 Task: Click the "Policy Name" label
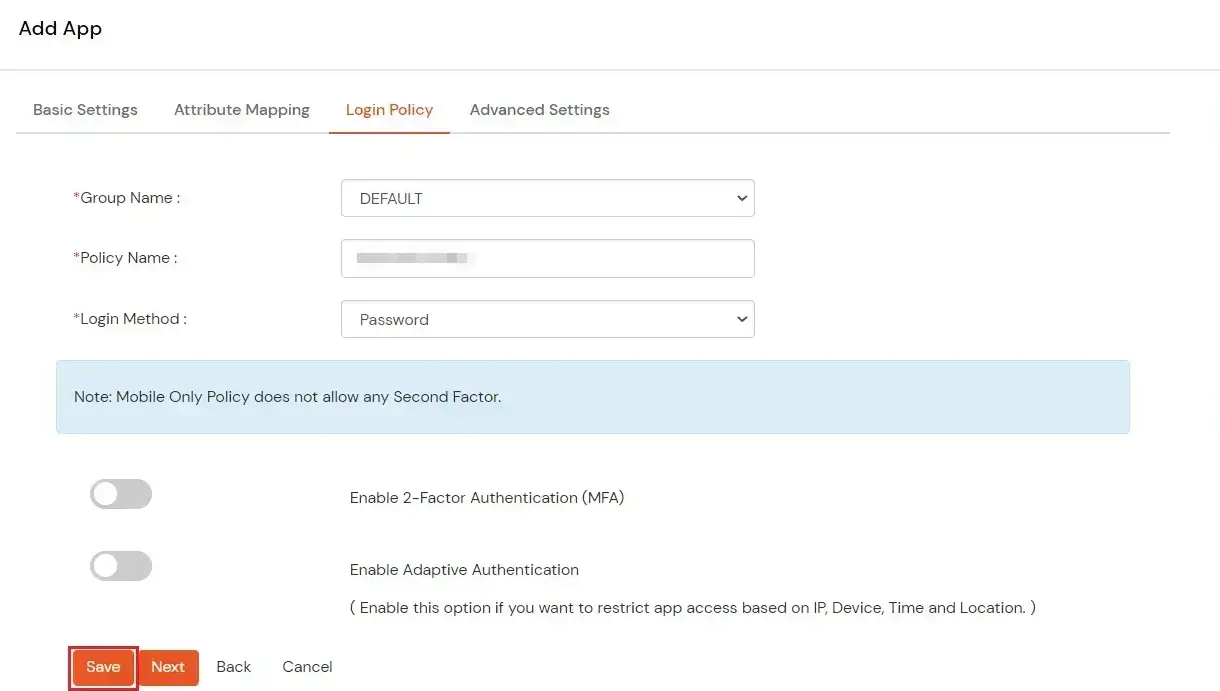tap(125, 258)
